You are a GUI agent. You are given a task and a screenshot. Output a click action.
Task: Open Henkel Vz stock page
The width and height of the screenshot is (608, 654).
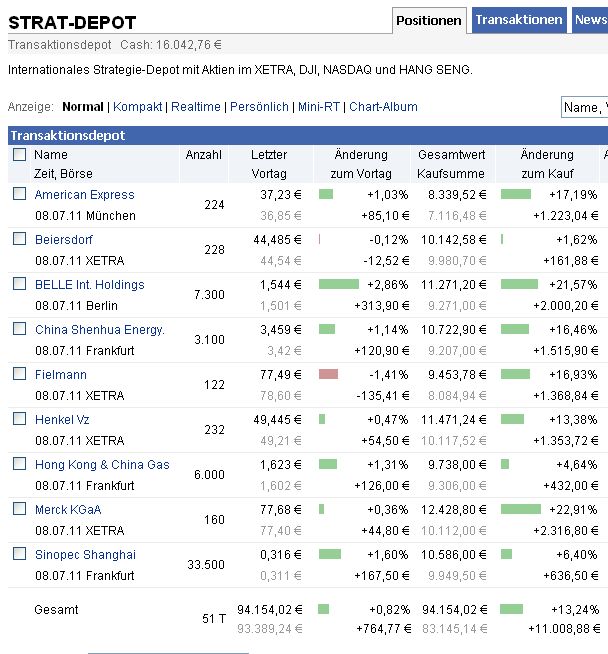pos(62,420)
